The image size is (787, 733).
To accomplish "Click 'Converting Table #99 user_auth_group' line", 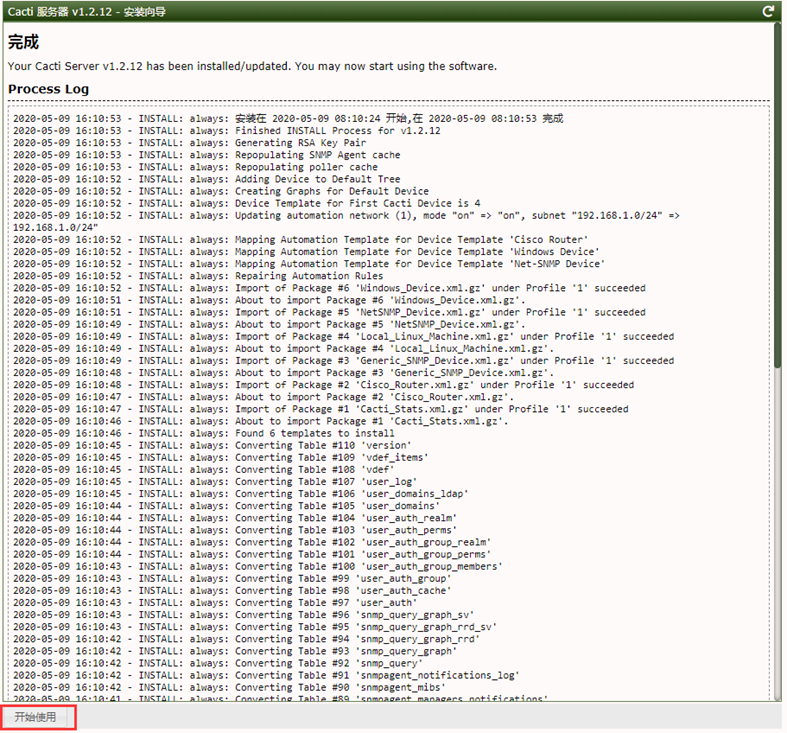I will [x=232, y=578].
